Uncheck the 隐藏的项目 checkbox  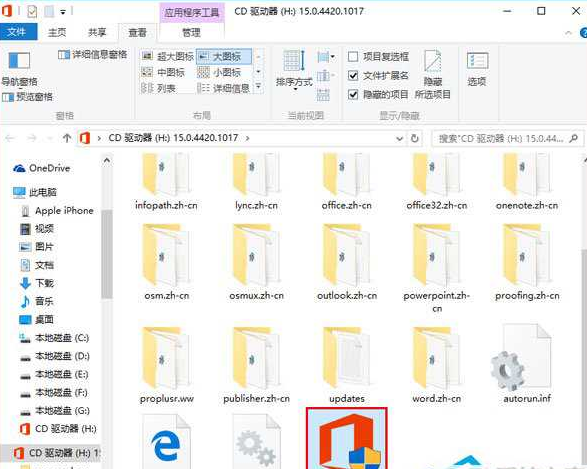[x=353, y=94]
